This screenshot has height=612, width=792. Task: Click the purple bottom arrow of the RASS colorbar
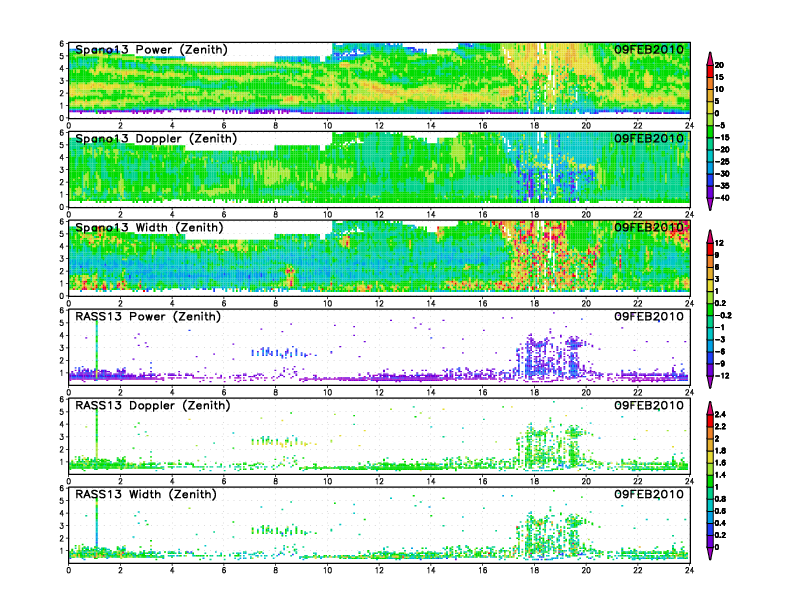(x=710, y=553)
